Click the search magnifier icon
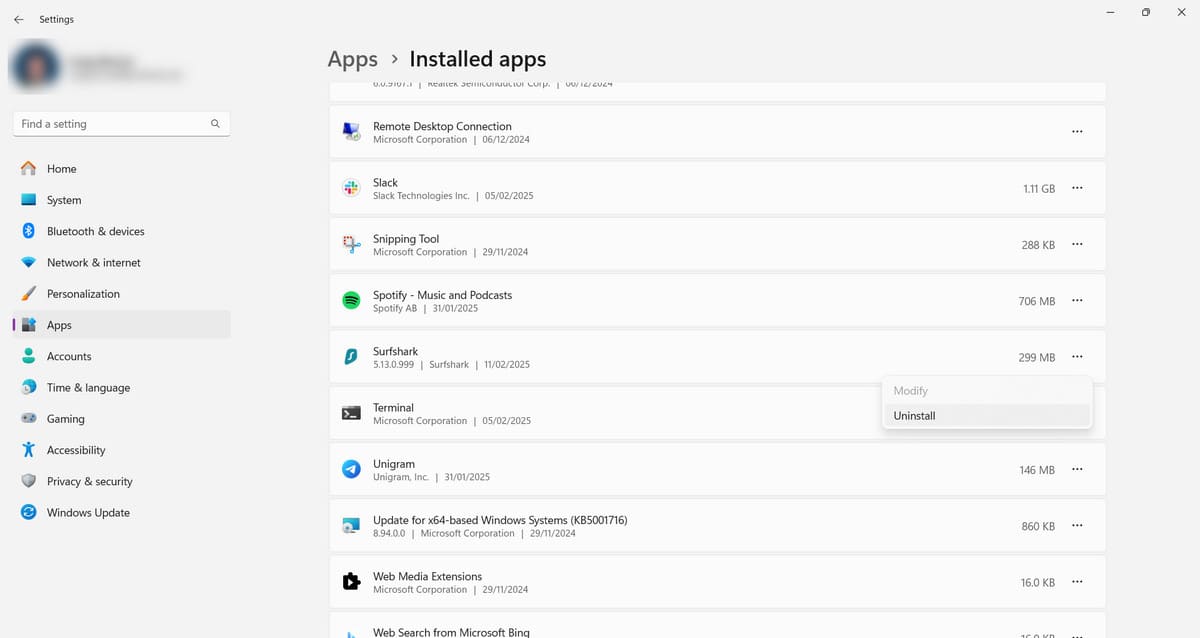The height and width of the screenshot is (638, 1200). click(215, 124)
